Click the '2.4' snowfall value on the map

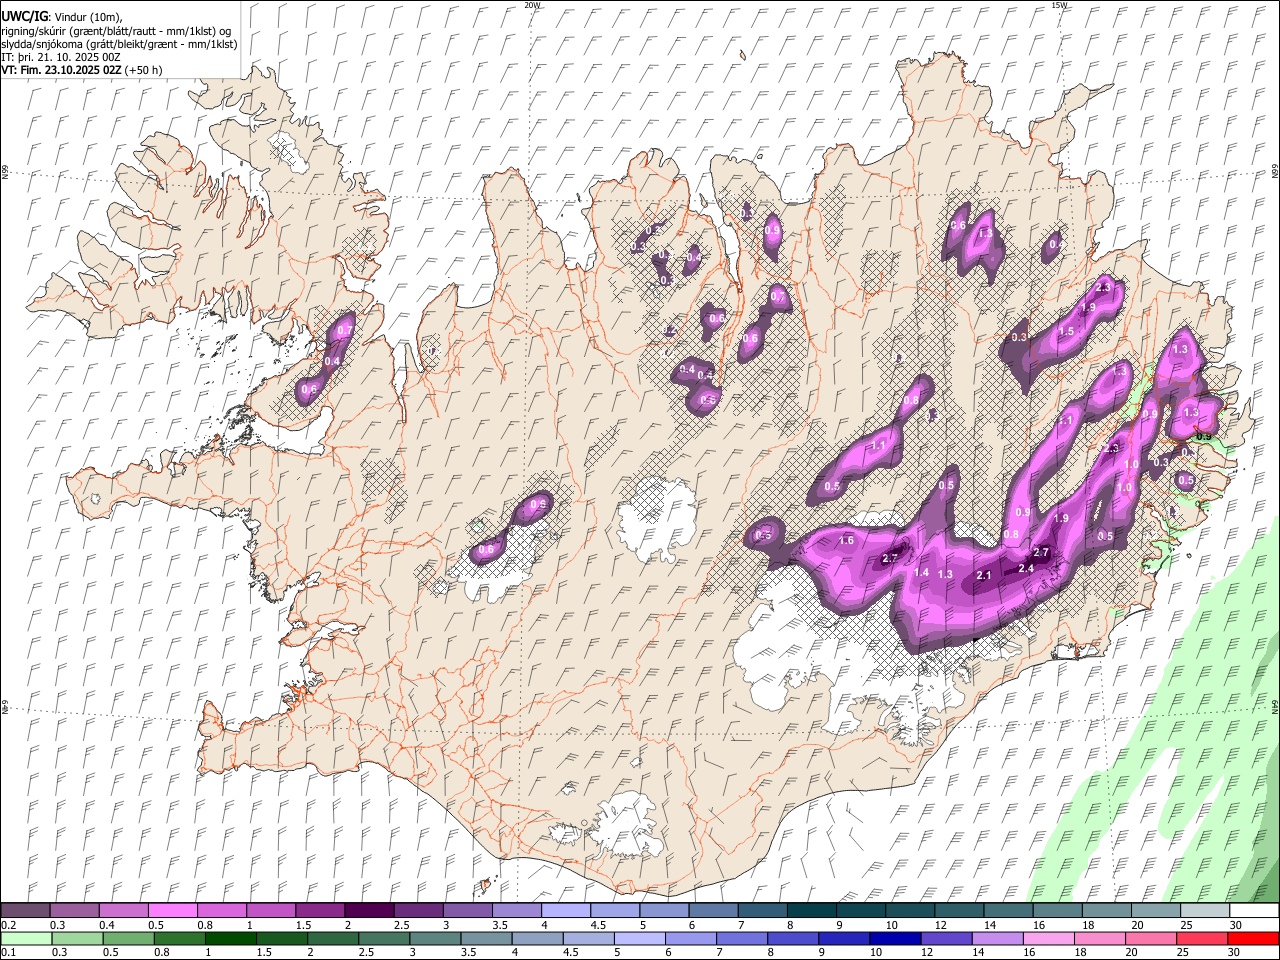(x=1026, y=568)
